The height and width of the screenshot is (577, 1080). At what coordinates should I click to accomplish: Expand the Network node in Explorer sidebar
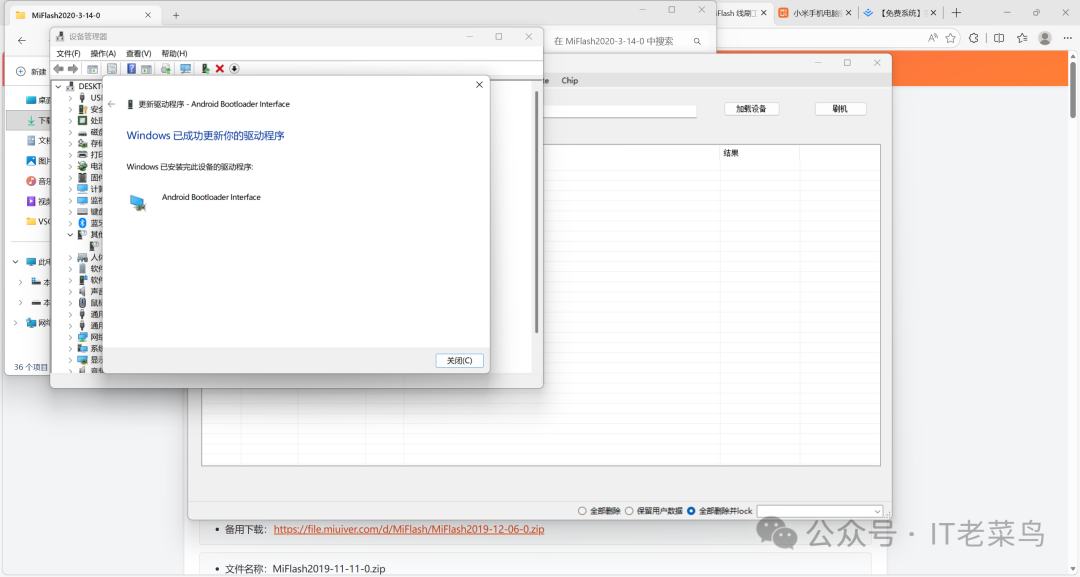[x=16, y=322]
